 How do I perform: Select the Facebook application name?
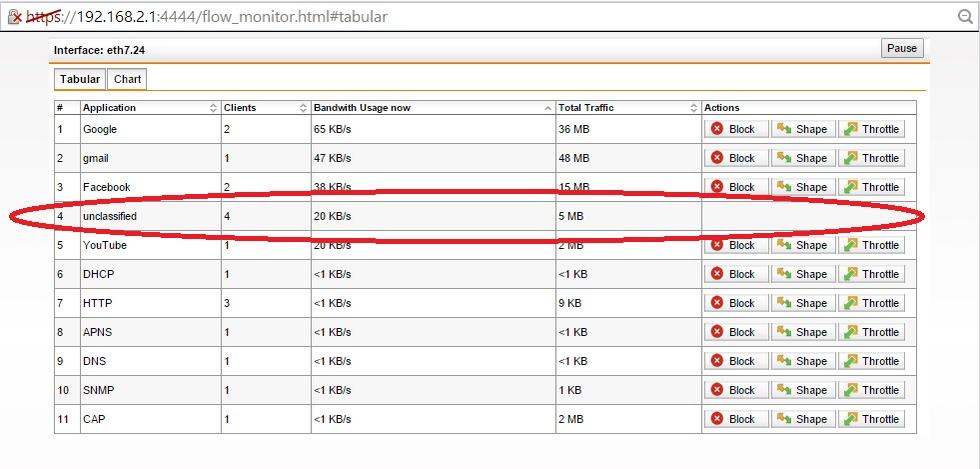[107, 187]
